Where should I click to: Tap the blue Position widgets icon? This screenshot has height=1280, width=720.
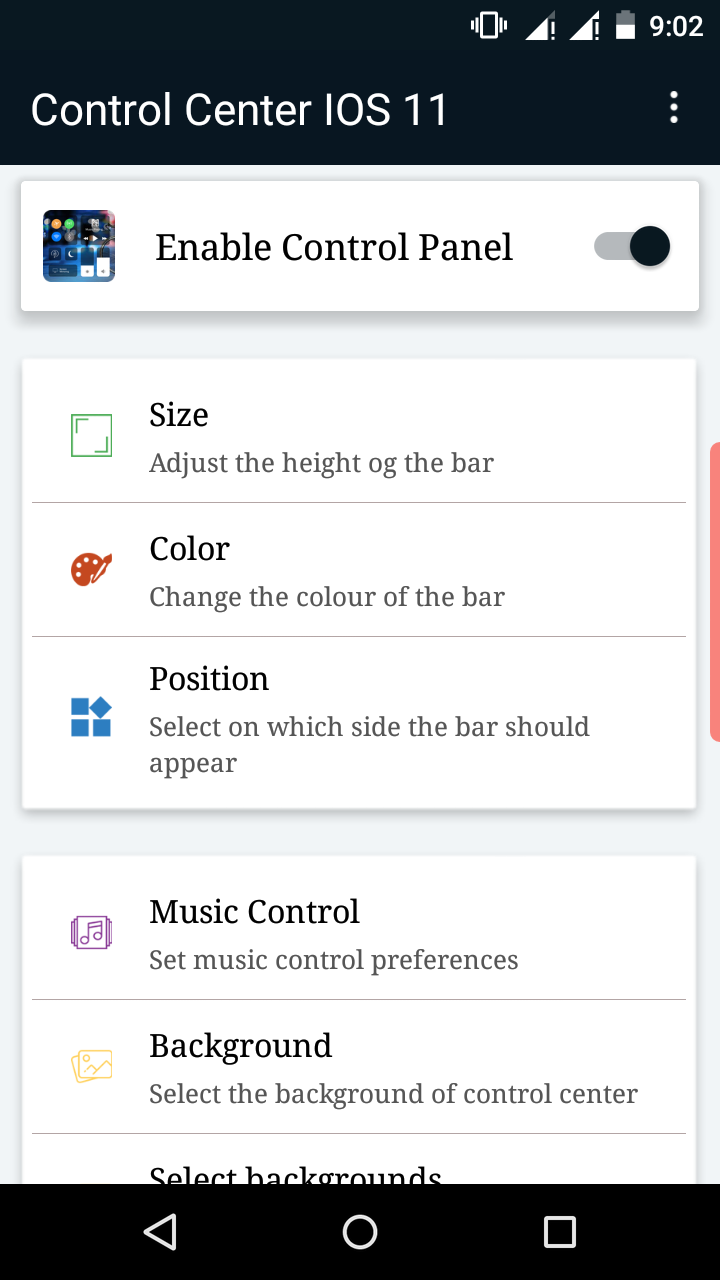tap(91, 717)
